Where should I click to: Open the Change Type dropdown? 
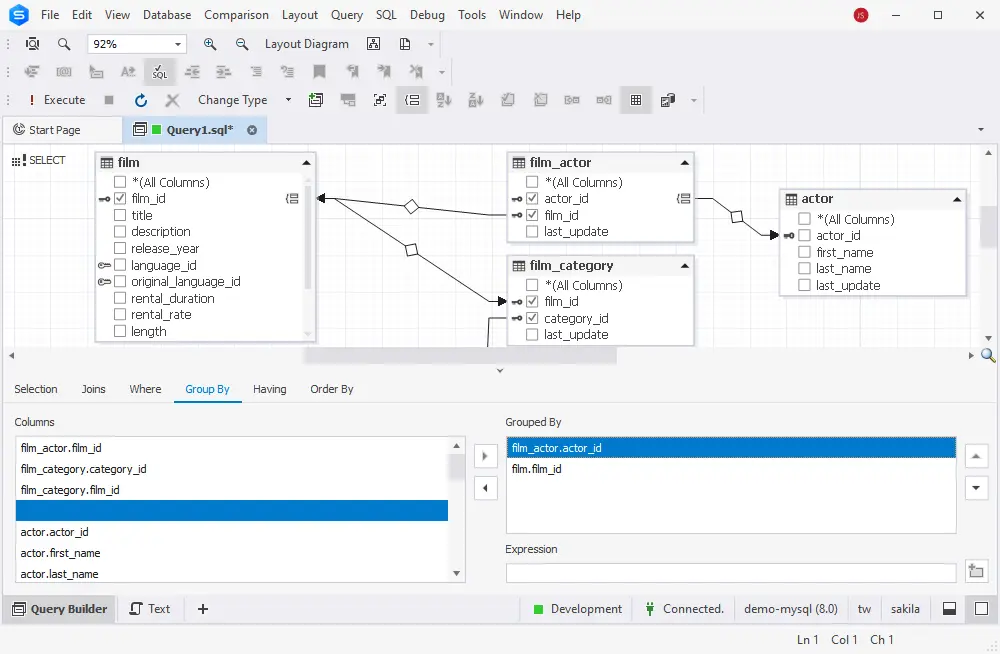point(287,100)
